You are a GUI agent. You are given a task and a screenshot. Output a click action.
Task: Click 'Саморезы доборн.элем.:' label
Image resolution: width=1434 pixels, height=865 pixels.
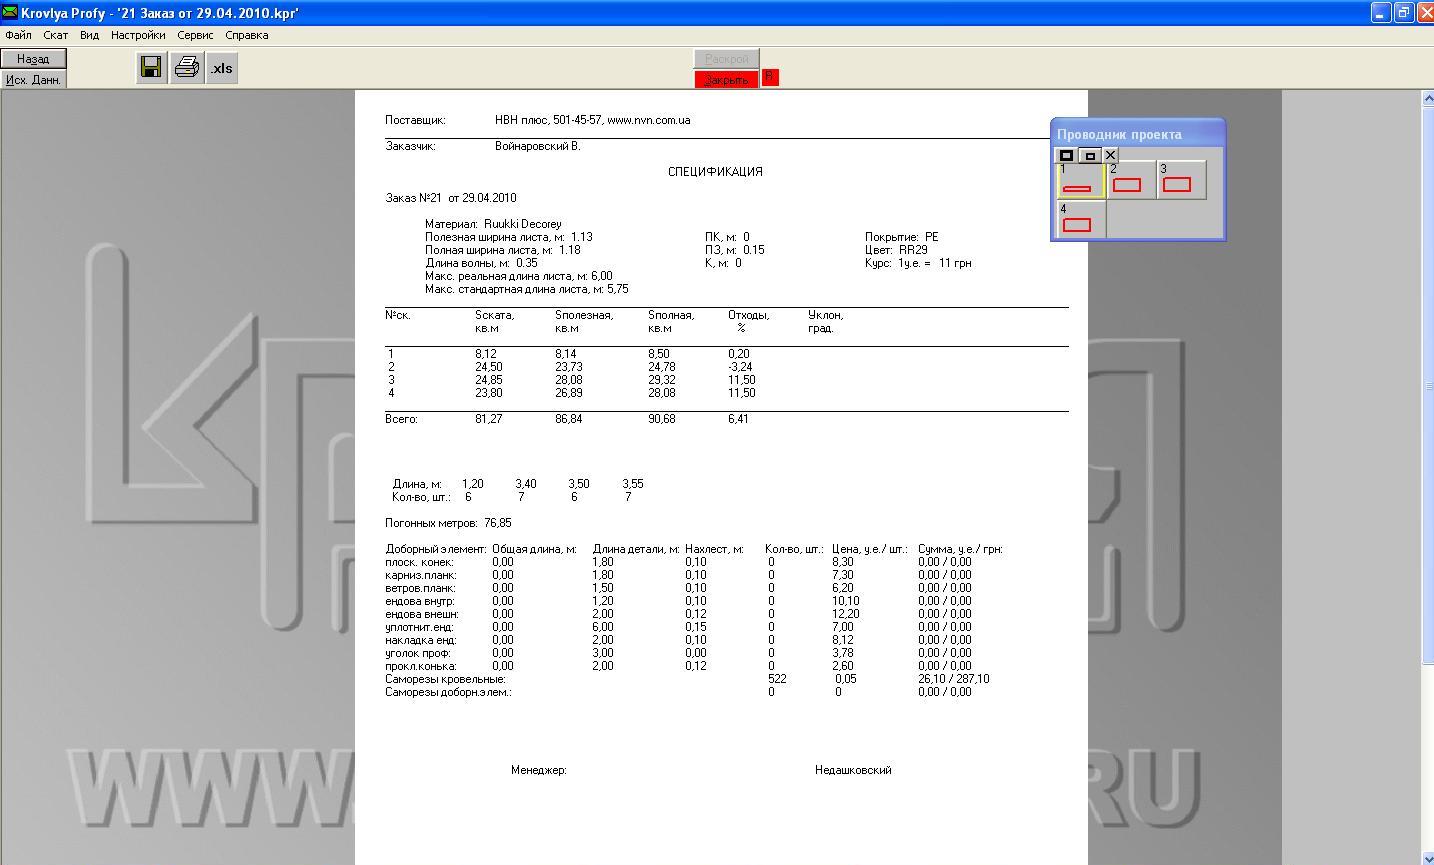(x=448, y=692)
